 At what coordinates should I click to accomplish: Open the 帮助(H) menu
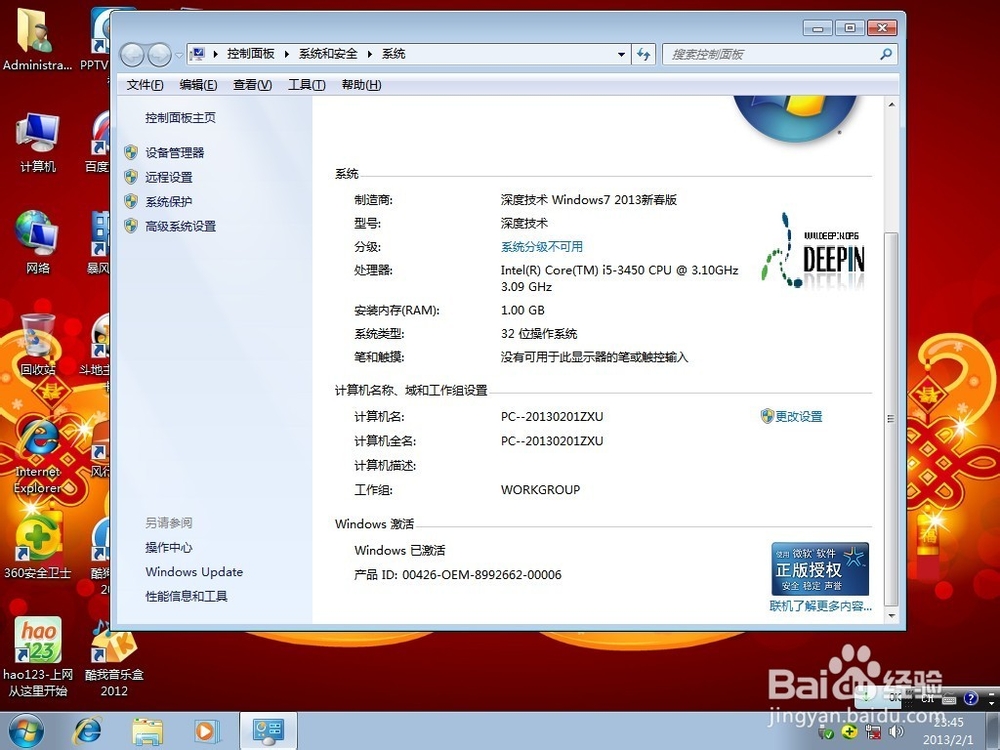click(362, 85)
